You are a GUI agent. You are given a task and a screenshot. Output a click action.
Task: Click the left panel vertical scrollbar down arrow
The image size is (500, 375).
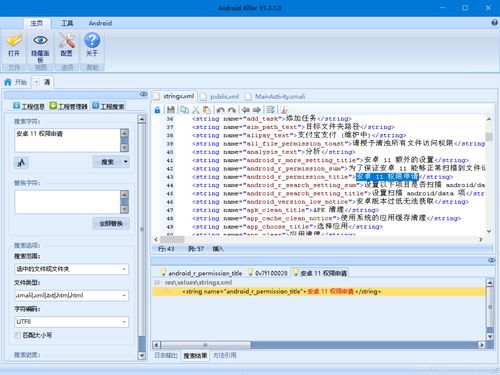coord(141,356)
